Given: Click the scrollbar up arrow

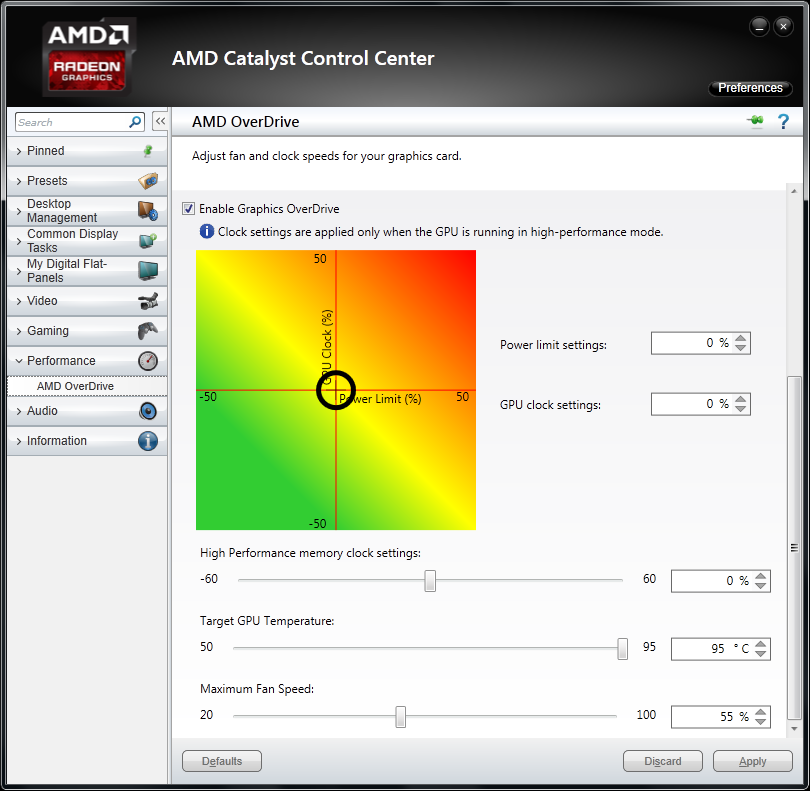Looking at the screenshot, I should (x=794, y=191).
